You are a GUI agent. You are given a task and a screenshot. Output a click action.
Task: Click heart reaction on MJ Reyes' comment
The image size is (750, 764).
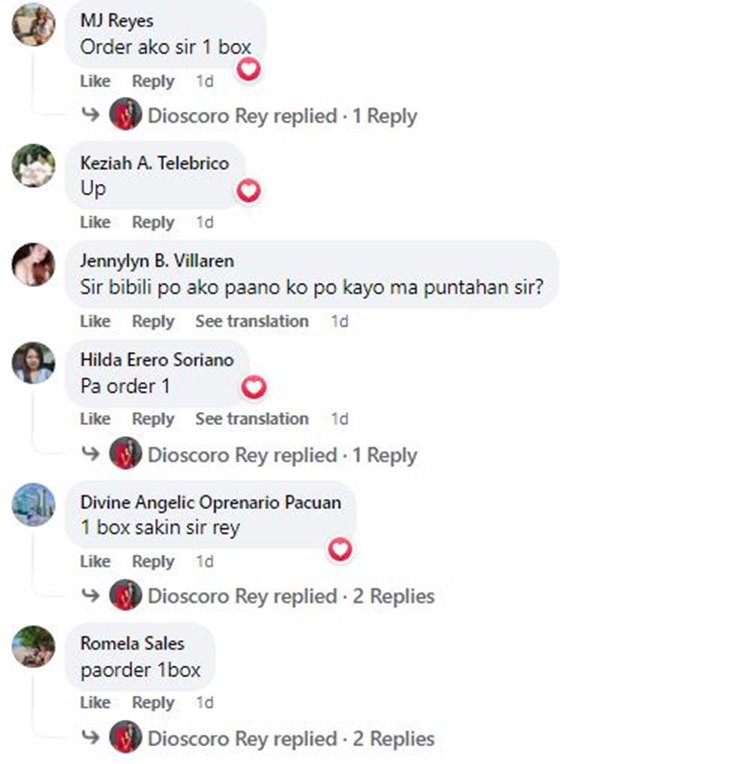(249, 69)
